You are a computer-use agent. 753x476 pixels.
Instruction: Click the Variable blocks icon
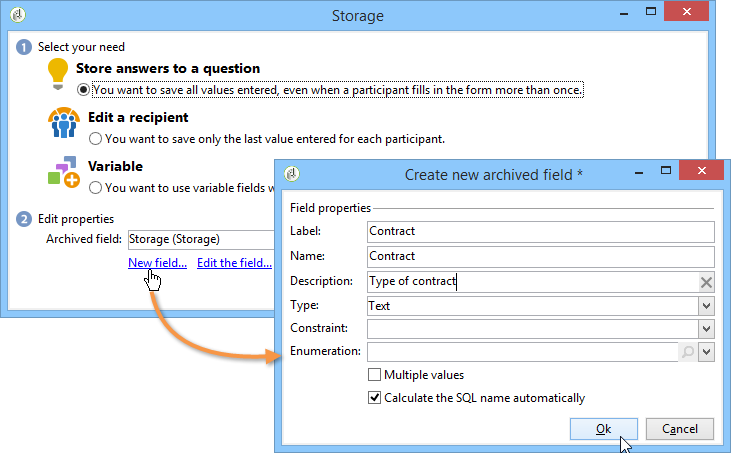(62, 173)
